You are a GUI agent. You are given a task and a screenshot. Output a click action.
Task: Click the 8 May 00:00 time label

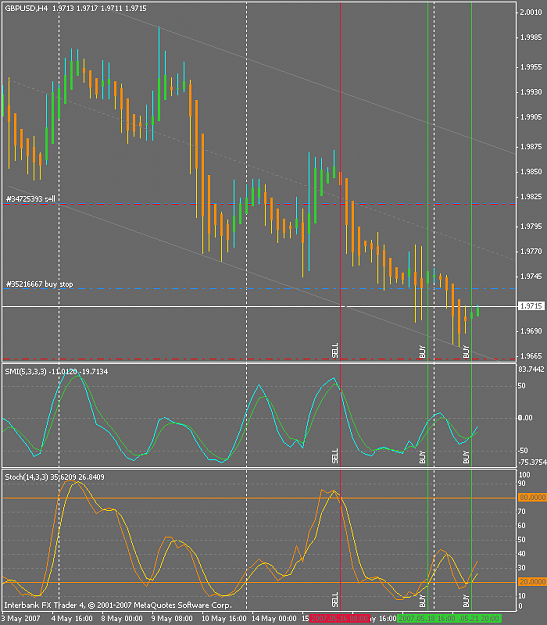click(x=122, y=619)
